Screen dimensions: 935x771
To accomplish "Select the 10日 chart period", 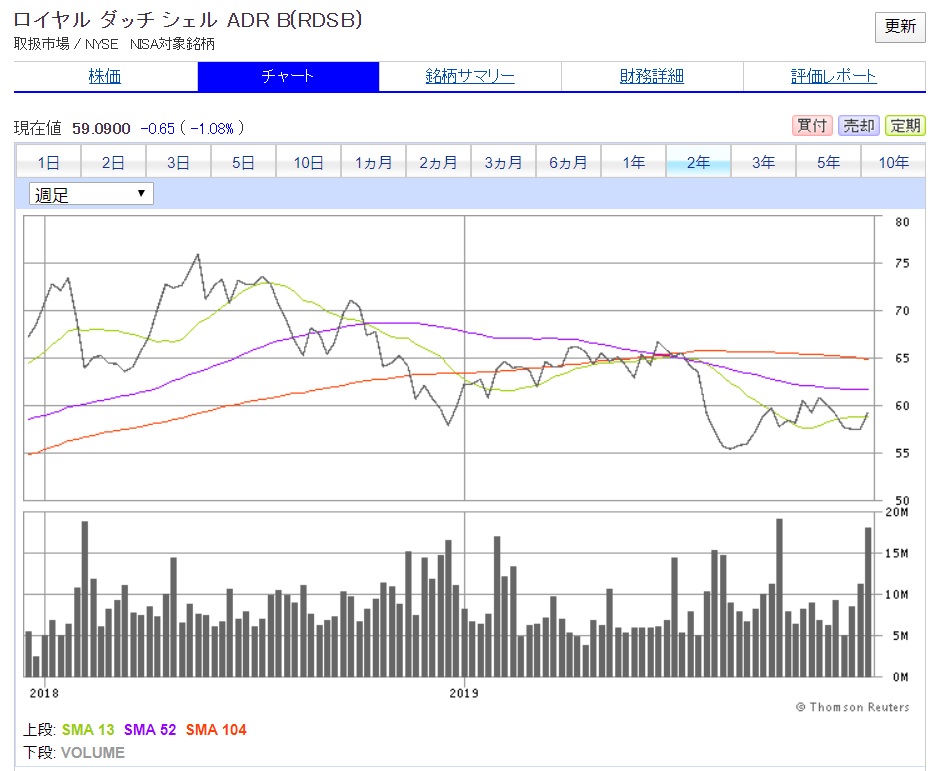I will pos(308,162).
